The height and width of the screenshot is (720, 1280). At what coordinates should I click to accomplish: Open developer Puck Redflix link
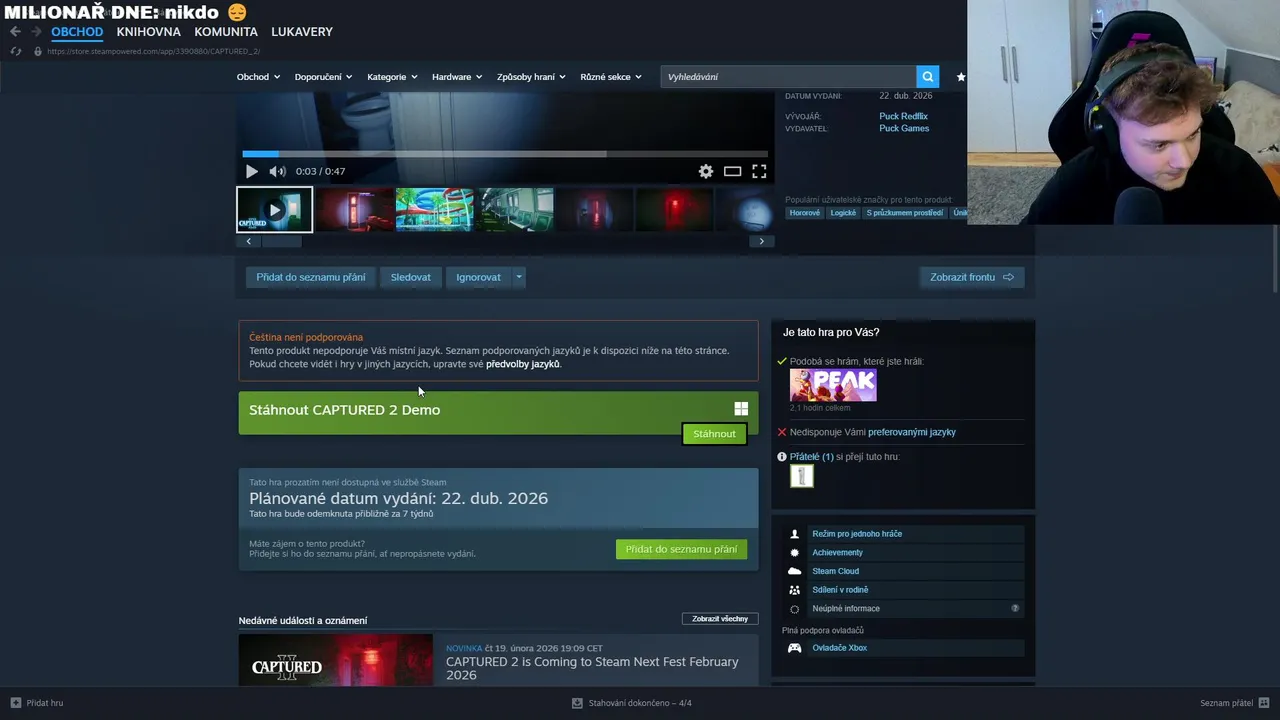pos(903,116)
